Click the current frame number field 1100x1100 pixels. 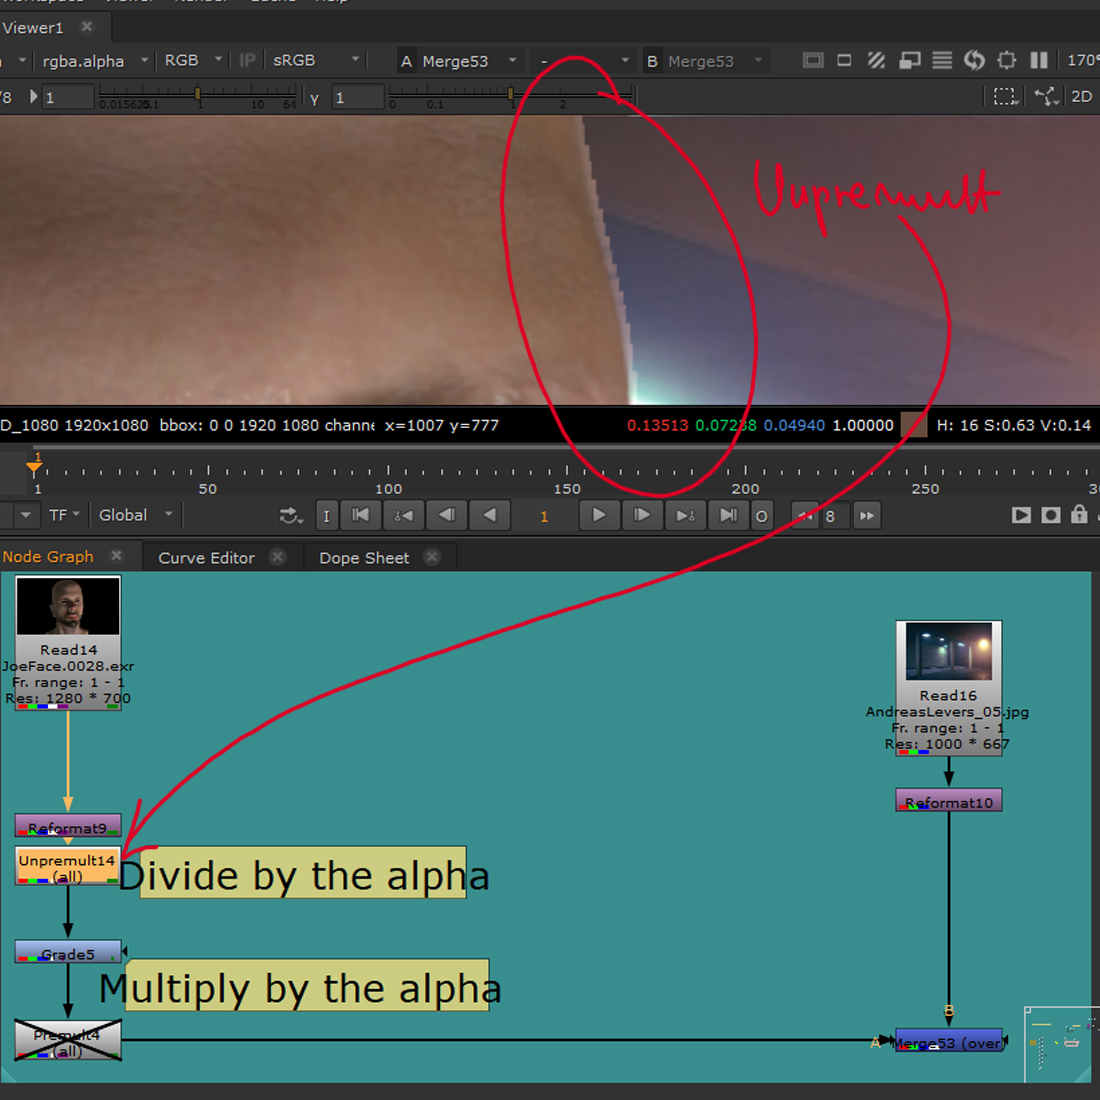pos(544,516)
